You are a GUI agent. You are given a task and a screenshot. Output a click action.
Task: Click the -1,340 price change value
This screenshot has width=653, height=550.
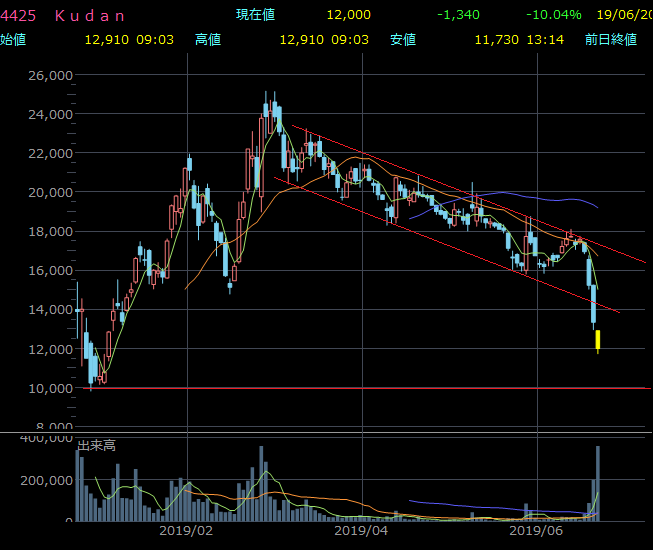pos(459,15)
